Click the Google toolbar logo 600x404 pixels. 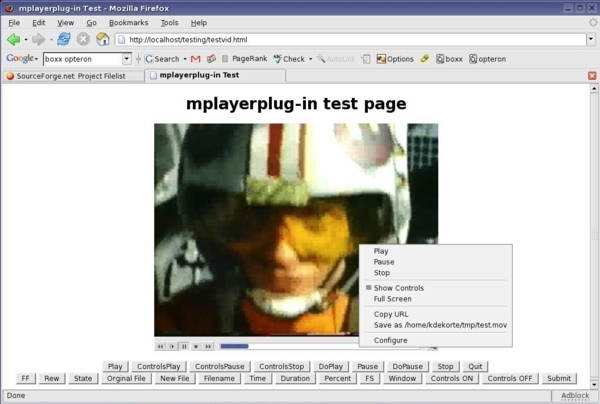(20, 59)
